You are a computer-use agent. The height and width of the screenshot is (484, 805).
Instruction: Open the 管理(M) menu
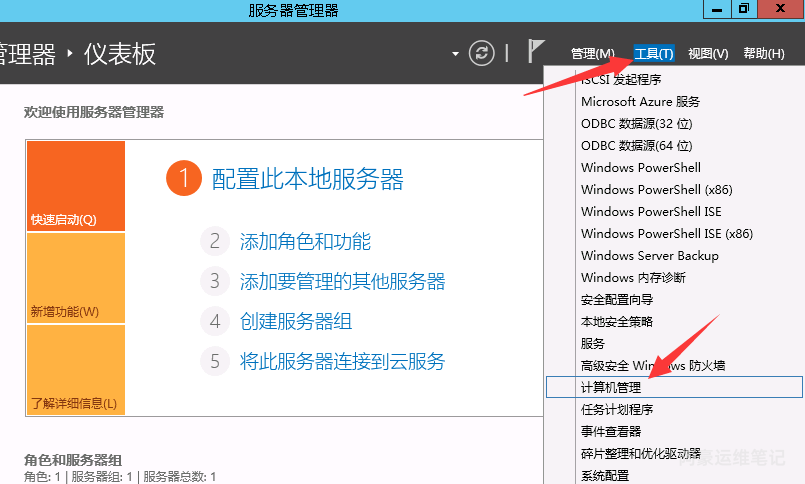tap(592, 53)
